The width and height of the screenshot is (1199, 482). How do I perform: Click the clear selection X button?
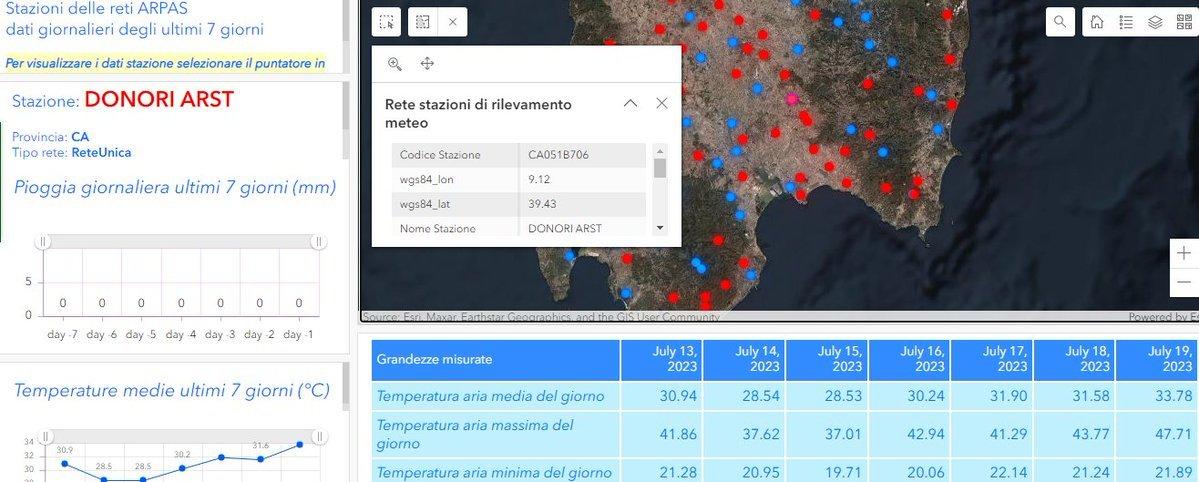[x=452, y=21]
